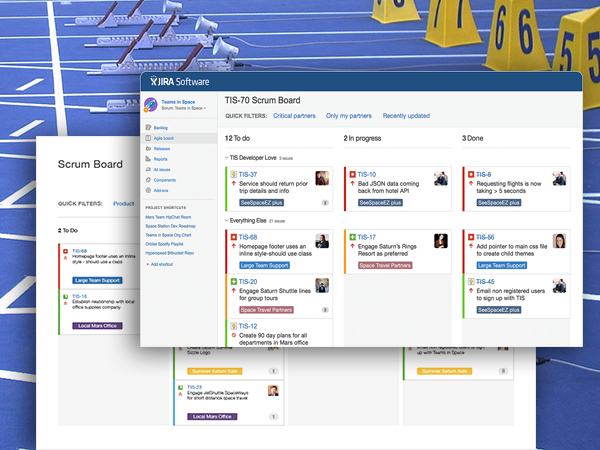
Task: Click the lightbulb issue type icon on TIS-37
Action: [233, 174]
